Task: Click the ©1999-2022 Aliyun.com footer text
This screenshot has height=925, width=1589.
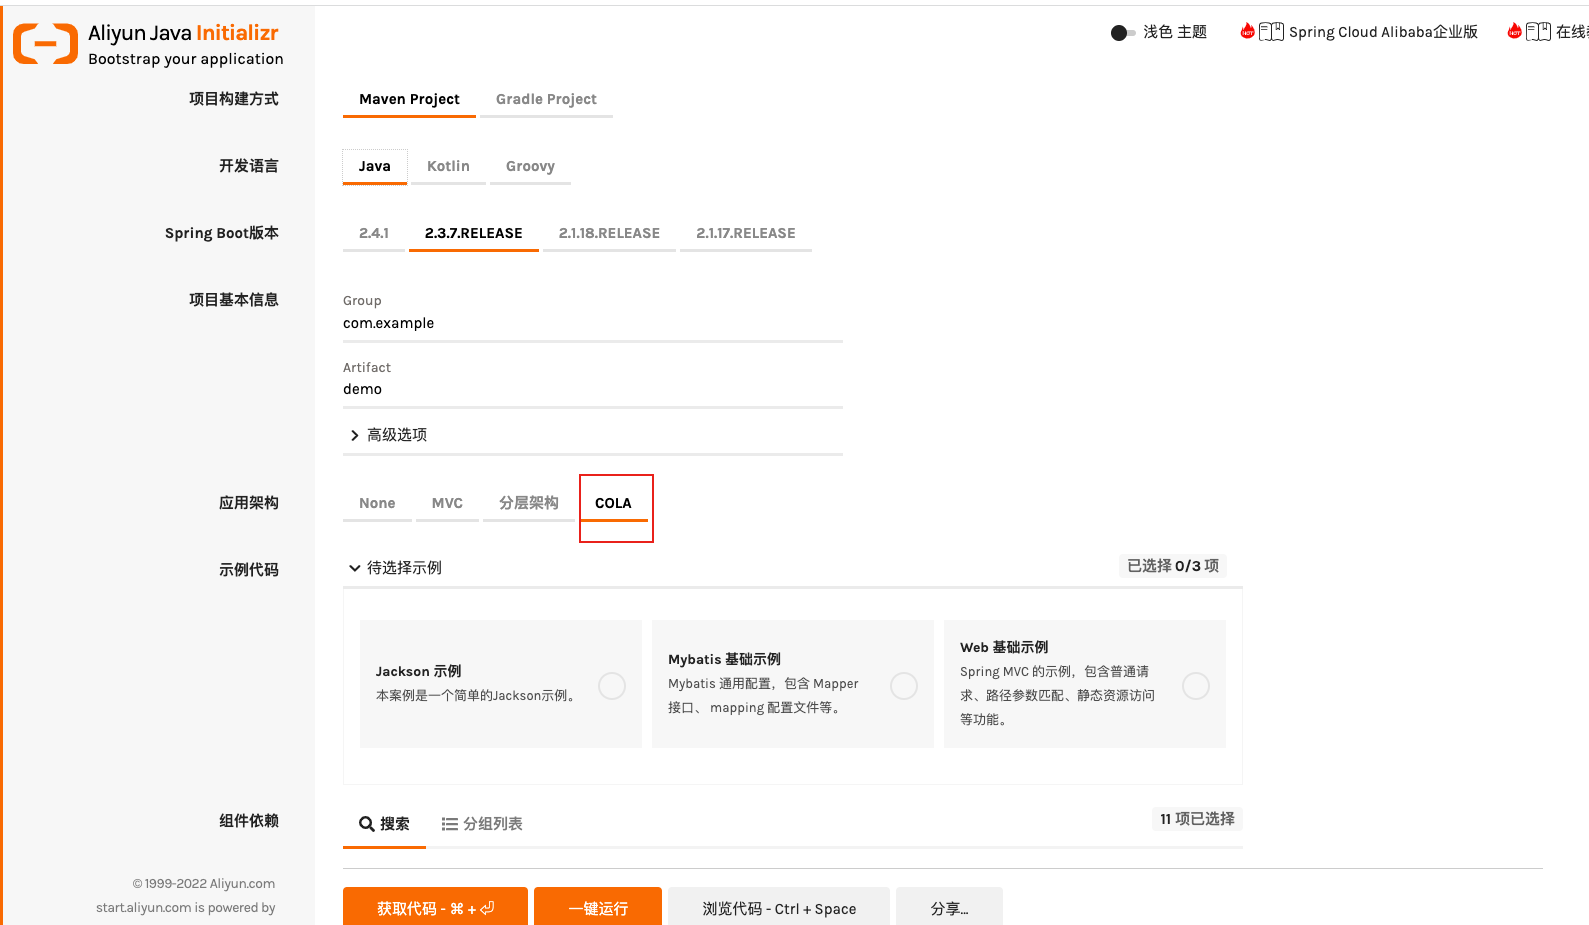Action: click(204, 884)
